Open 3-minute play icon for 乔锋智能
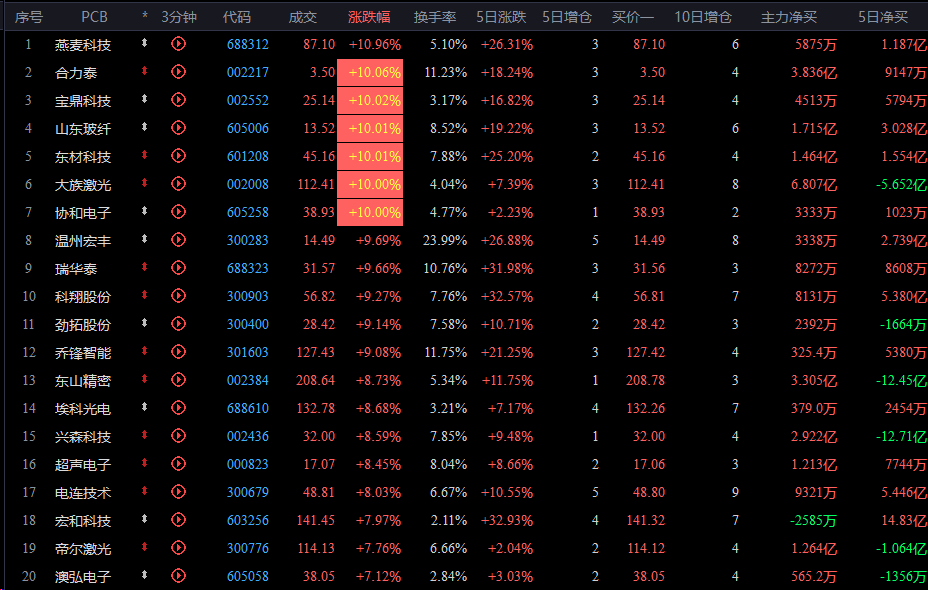The width and height of the screenshot is (928, 590). click(x=178, y=352)
